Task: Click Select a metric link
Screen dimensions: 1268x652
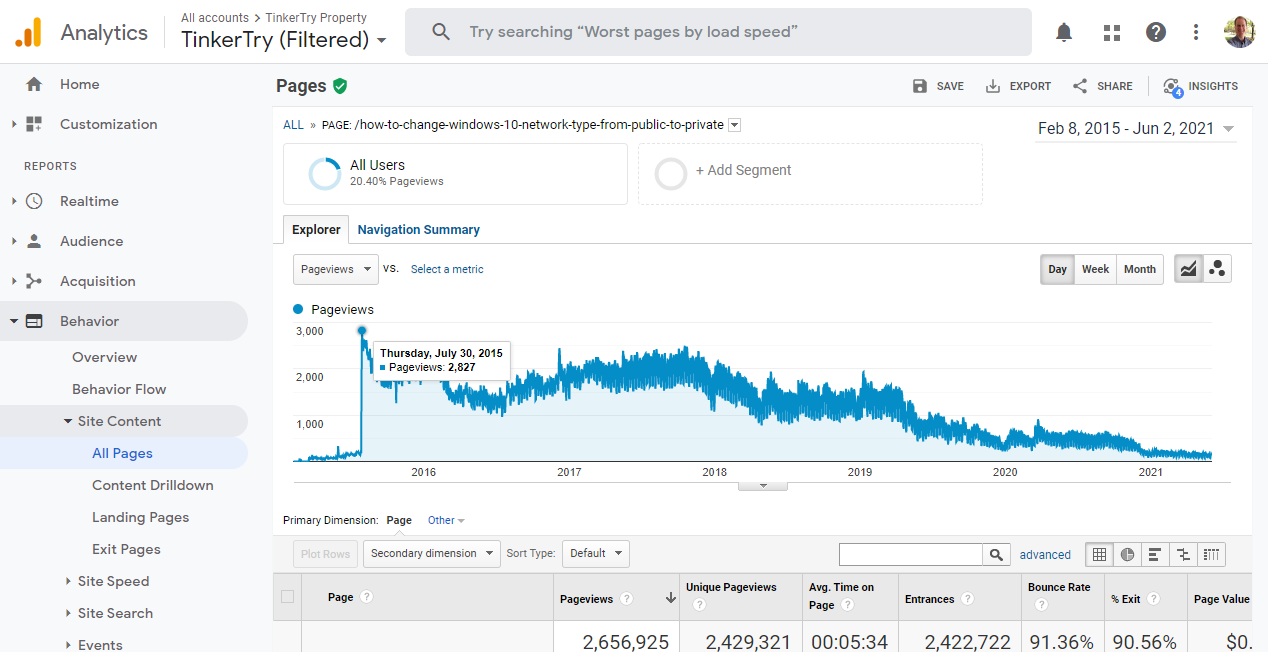Action: point(447,269)
